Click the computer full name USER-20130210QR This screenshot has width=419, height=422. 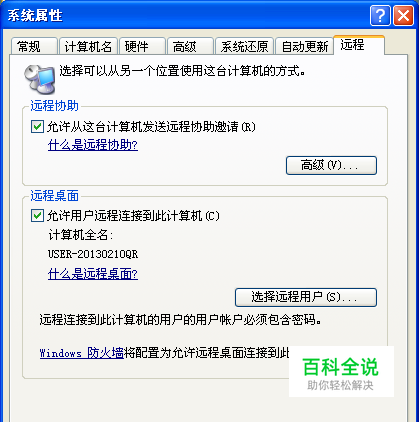coord(93,254)
